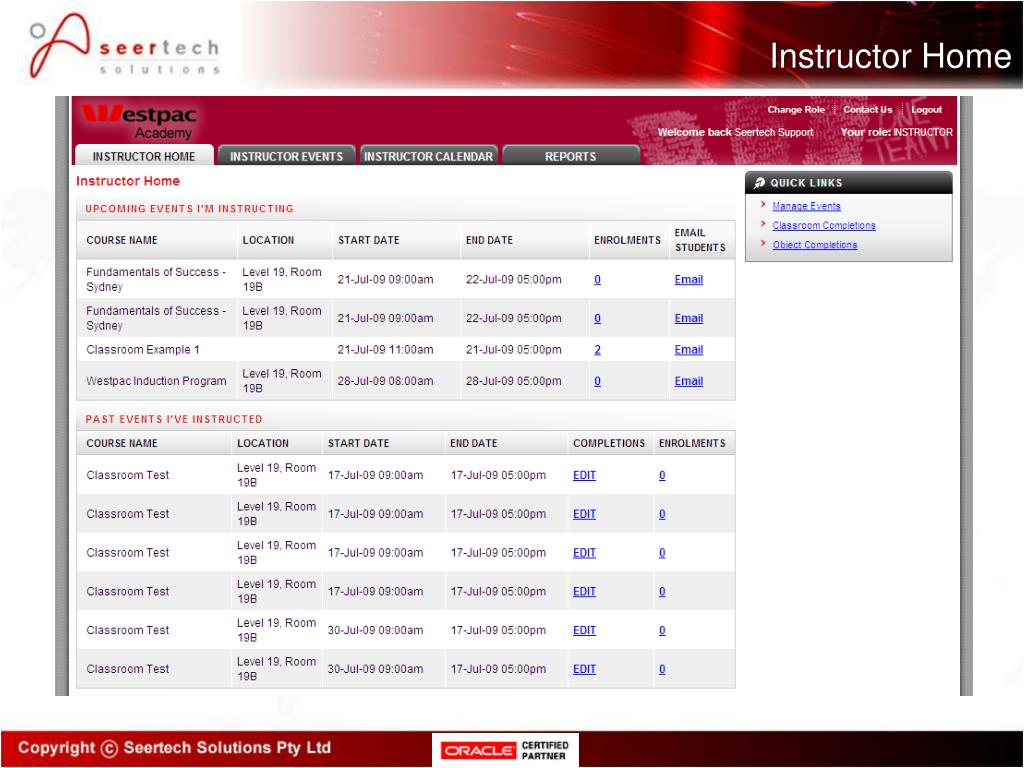Click the Completions column header
Screen dimensions: 1024x768
tap(609, 443)
